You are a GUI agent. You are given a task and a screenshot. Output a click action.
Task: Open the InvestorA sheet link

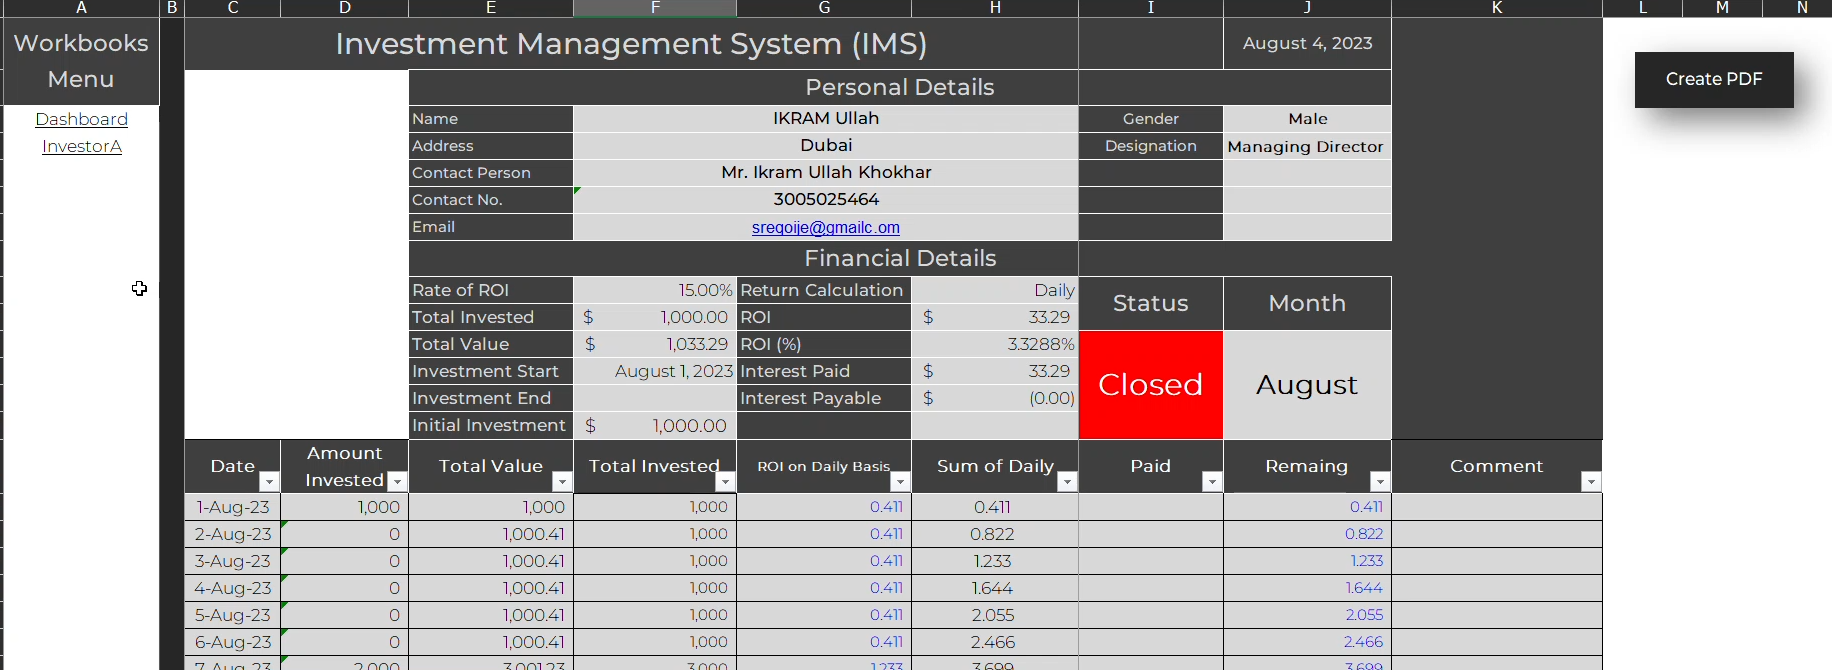tap(81, 146)
